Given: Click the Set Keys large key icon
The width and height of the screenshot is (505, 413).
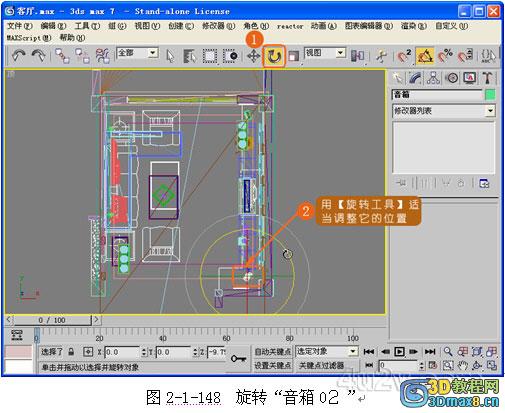Looking at the screenshot, I should pyautogui.click(x=238, y=359).
